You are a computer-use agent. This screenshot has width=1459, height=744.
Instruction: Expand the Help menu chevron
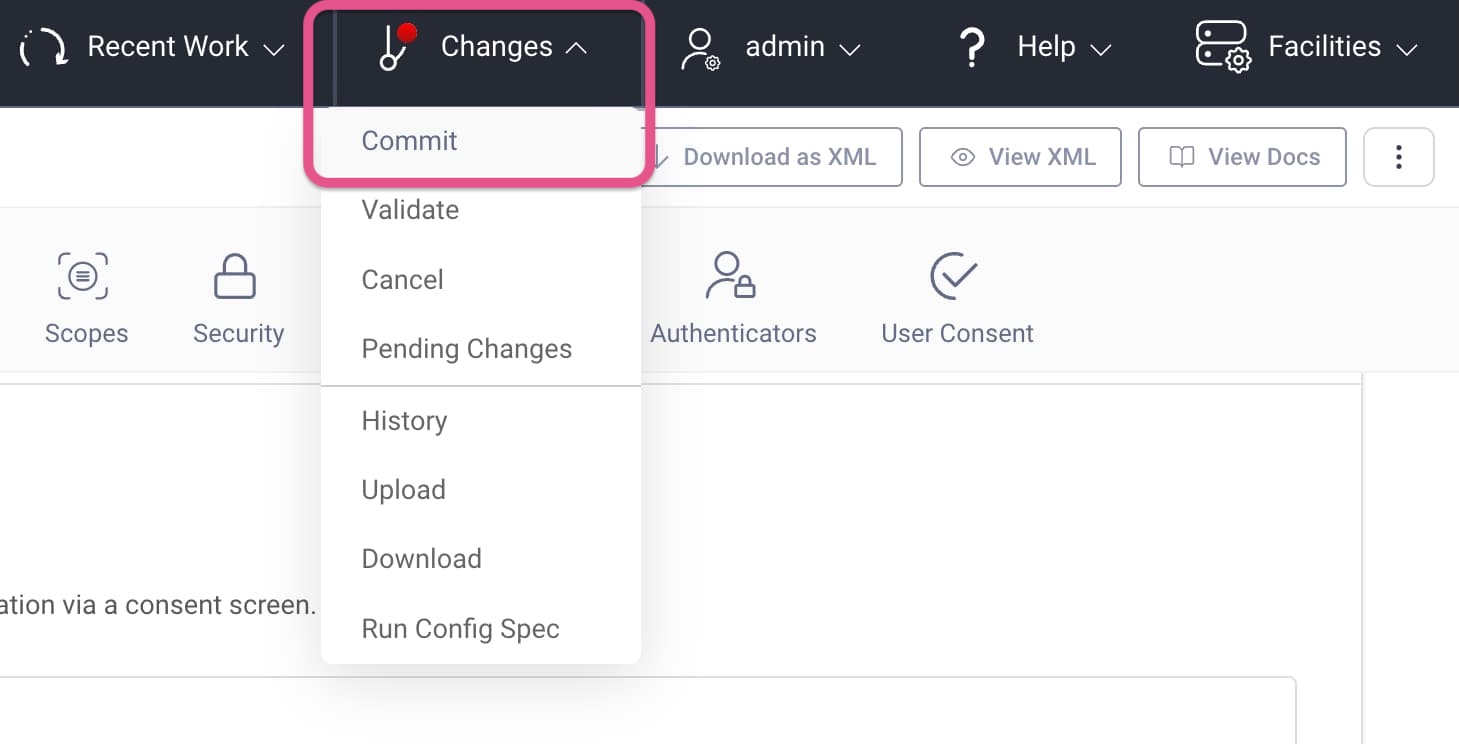coord(1102,50)
